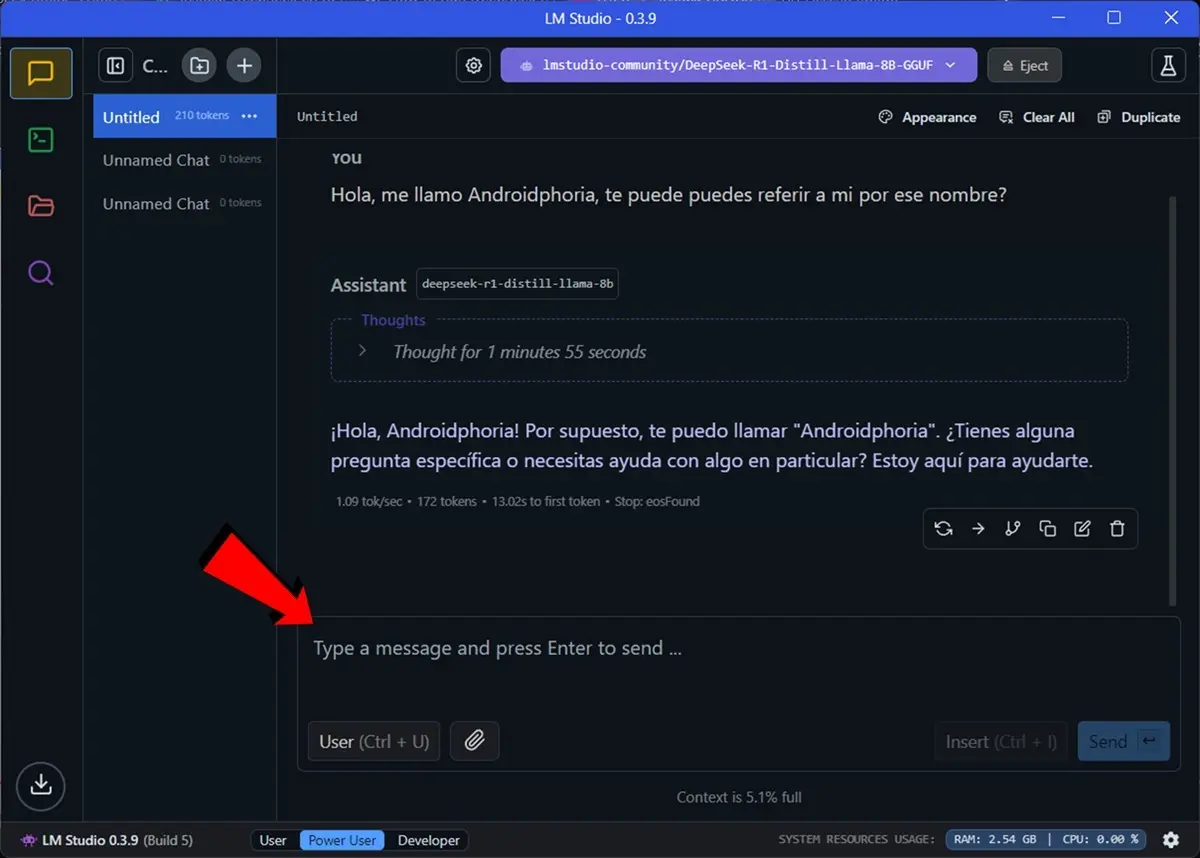Delete the assistant message

click(1117, 529)
